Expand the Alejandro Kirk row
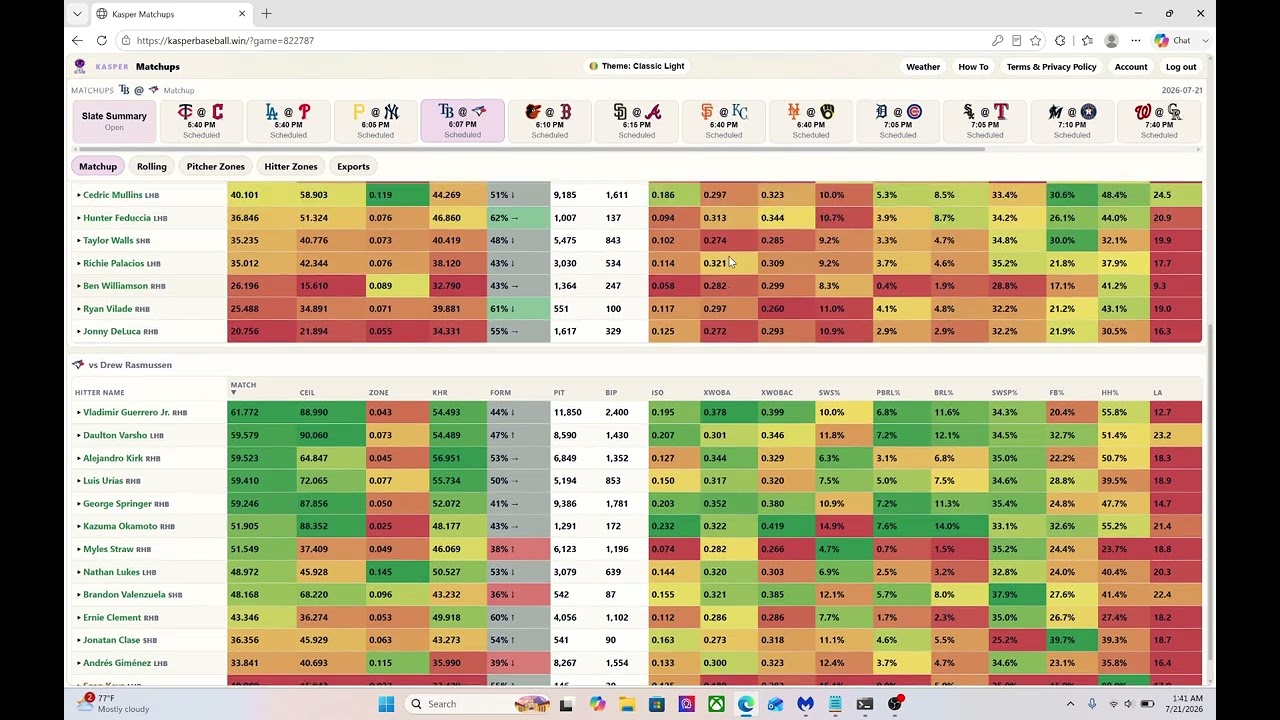 [x=78, y=458]
